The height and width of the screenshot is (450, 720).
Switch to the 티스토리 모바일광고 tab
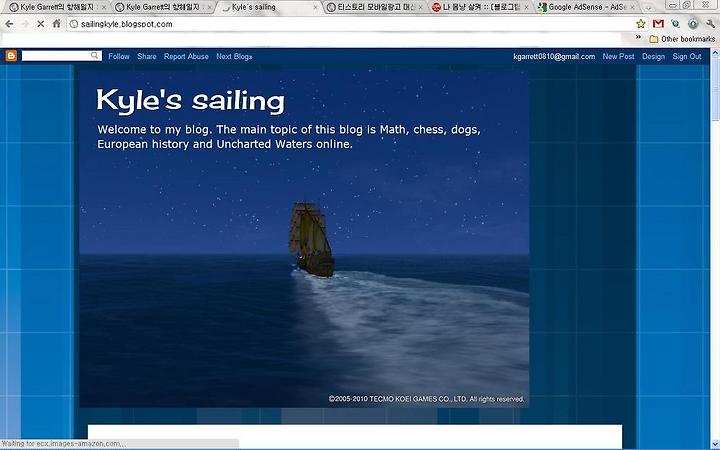374,7
